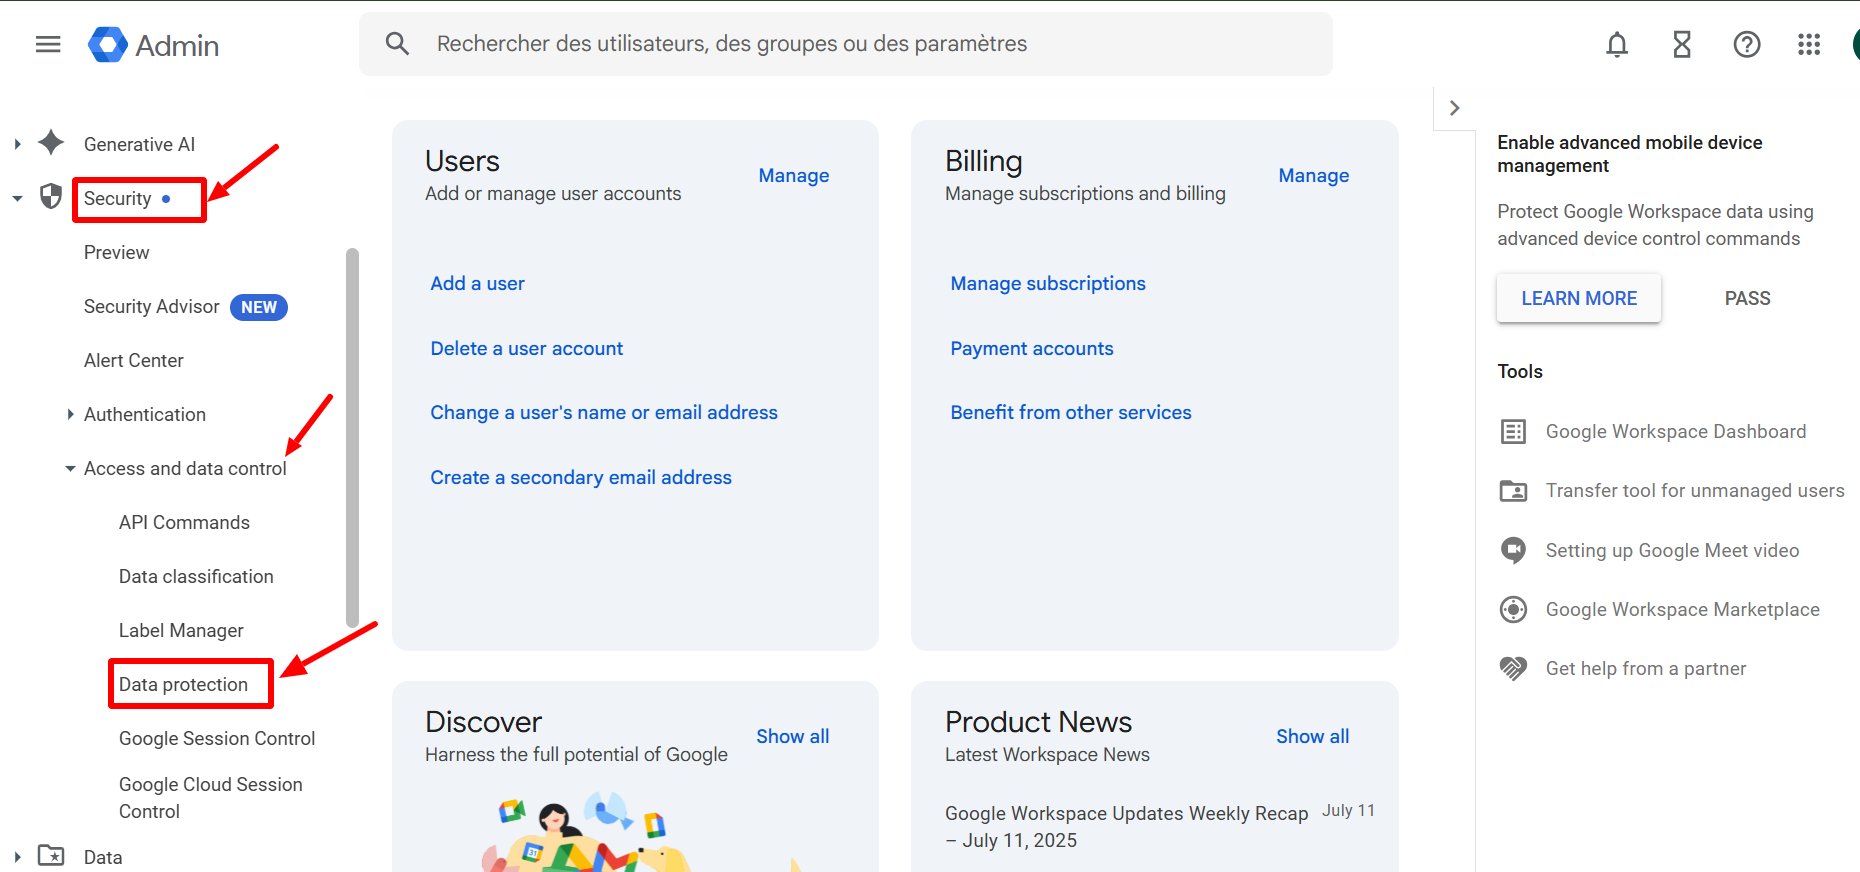The width and height of the screenshot is (1860, 872).
Task: Open Security Advisor in the sidebar
Action: [151, 306]
